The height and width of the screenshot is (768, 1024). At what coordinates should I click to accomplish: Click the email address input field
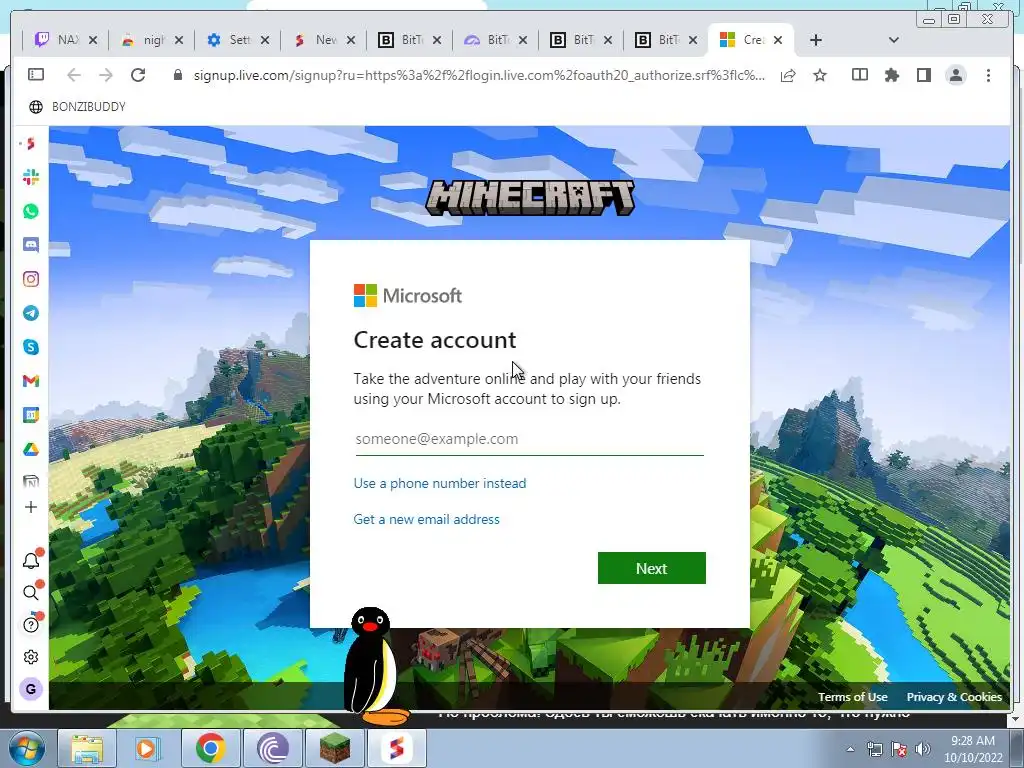(529, 439)
